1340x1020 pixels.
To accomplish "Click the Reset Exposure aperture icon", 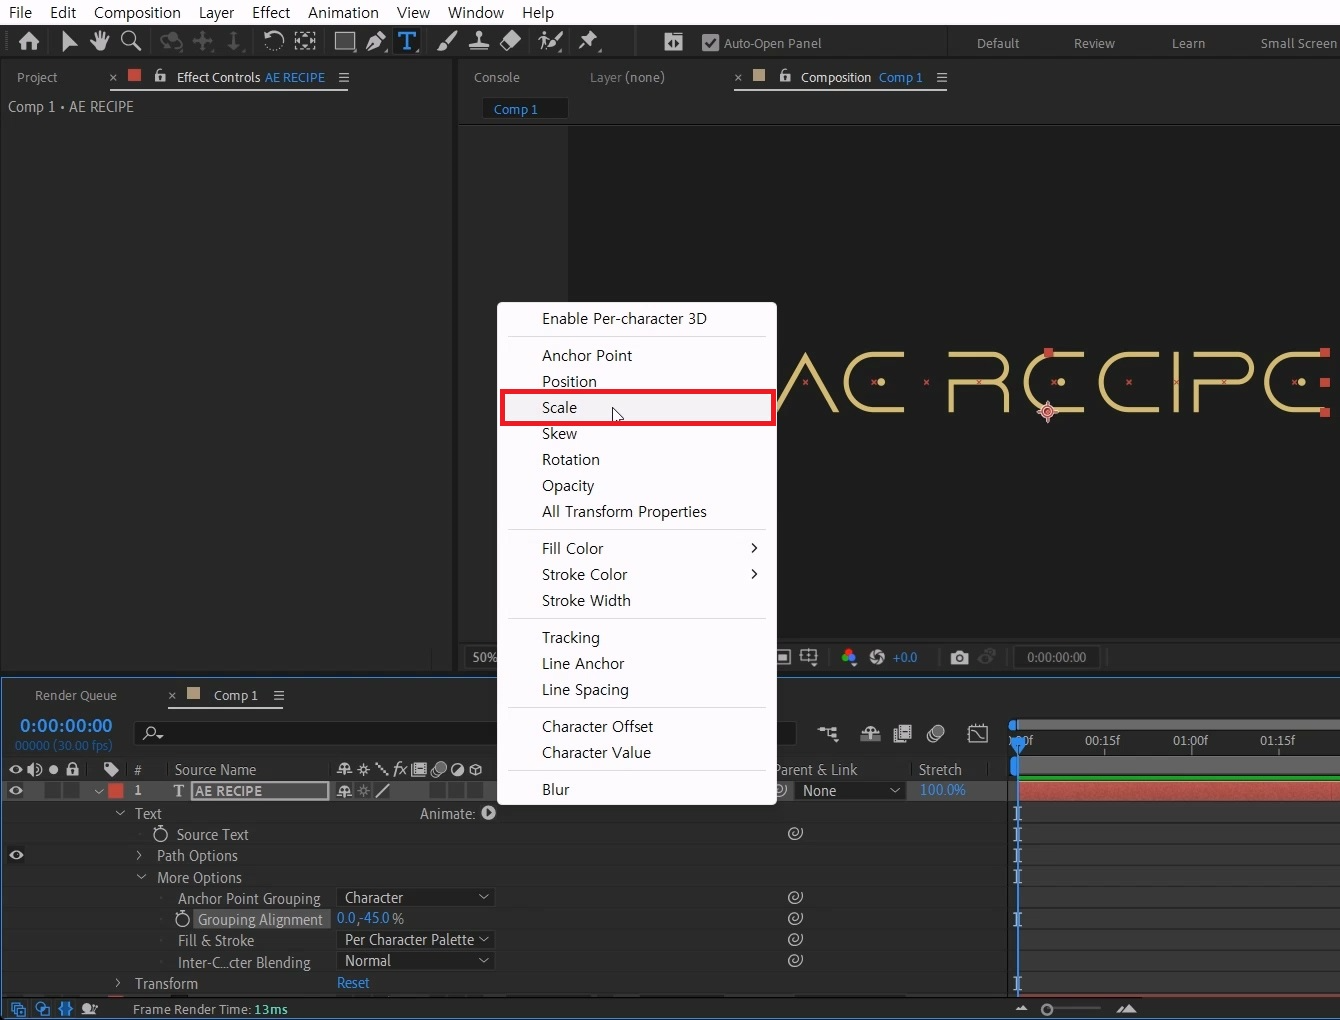I will pyautogui.click(x=877, y=657).
